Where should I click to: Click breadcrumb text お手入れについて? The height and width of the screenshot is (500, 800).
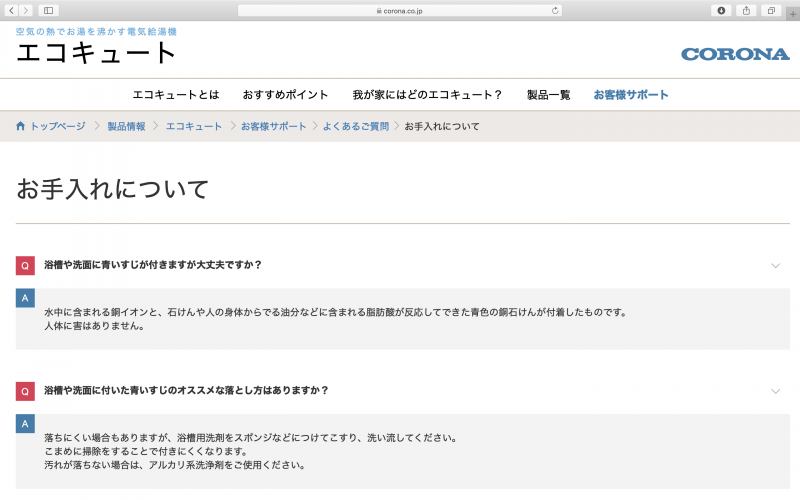442,126
